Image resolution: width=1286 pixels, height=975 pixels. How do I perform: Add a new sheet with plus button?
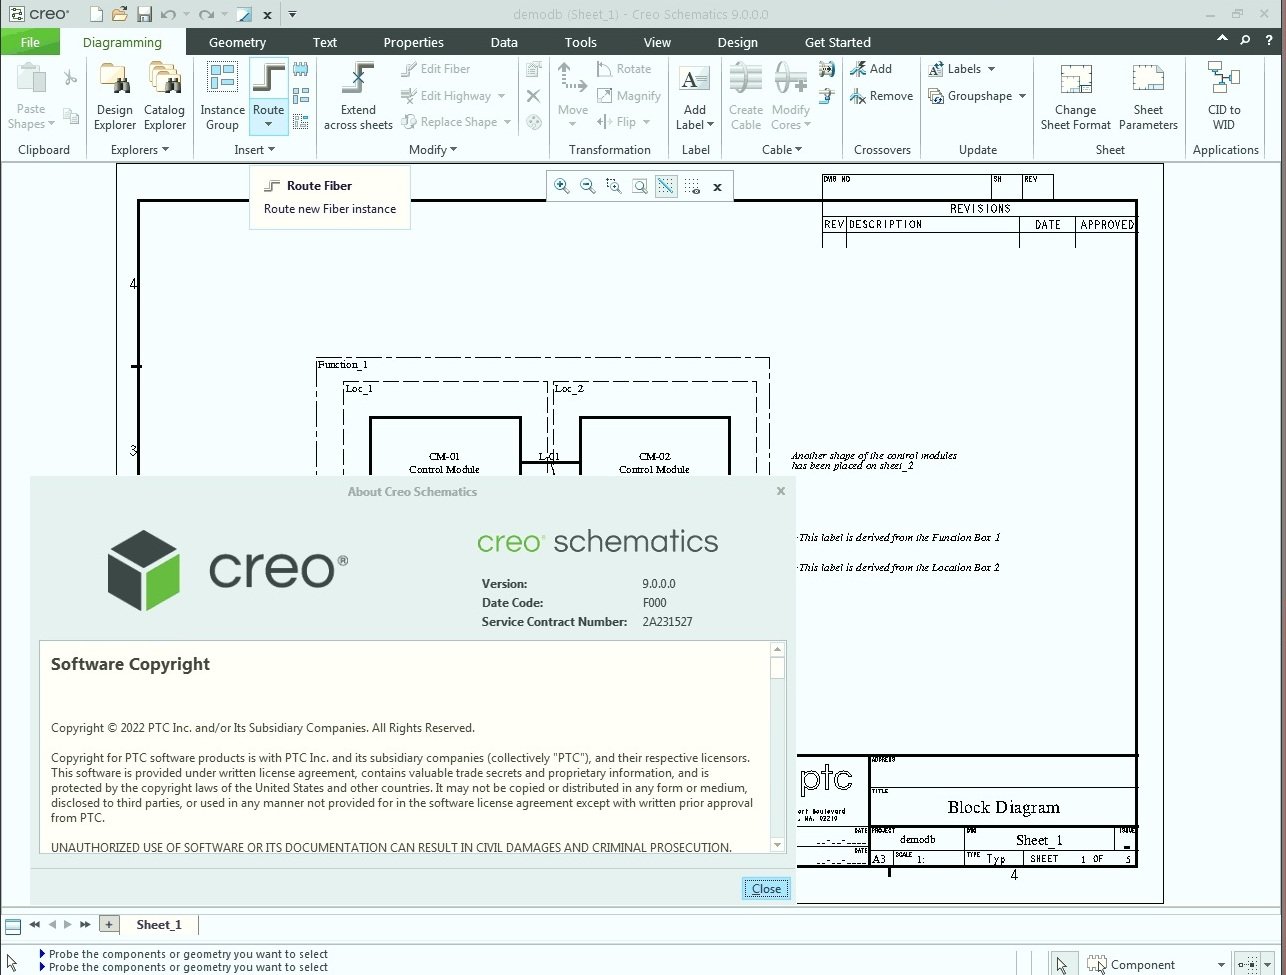(109, 925)
